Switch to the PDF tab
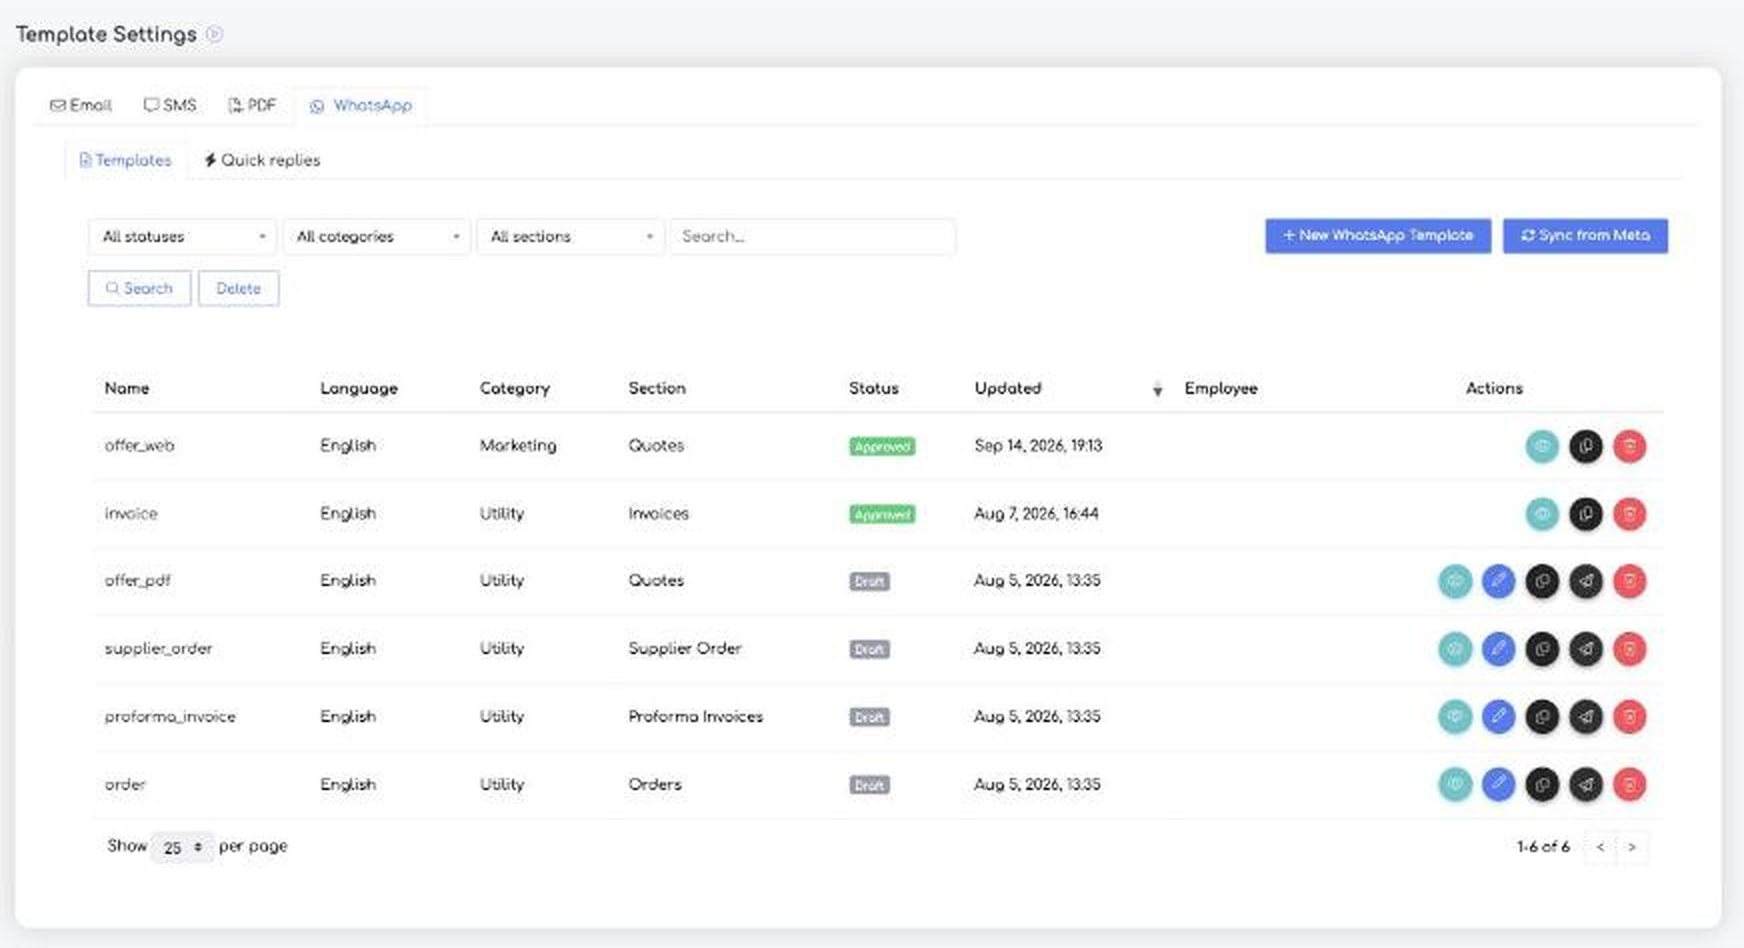The width and height of the screenshot is (1744, 948). coord(252,105)
